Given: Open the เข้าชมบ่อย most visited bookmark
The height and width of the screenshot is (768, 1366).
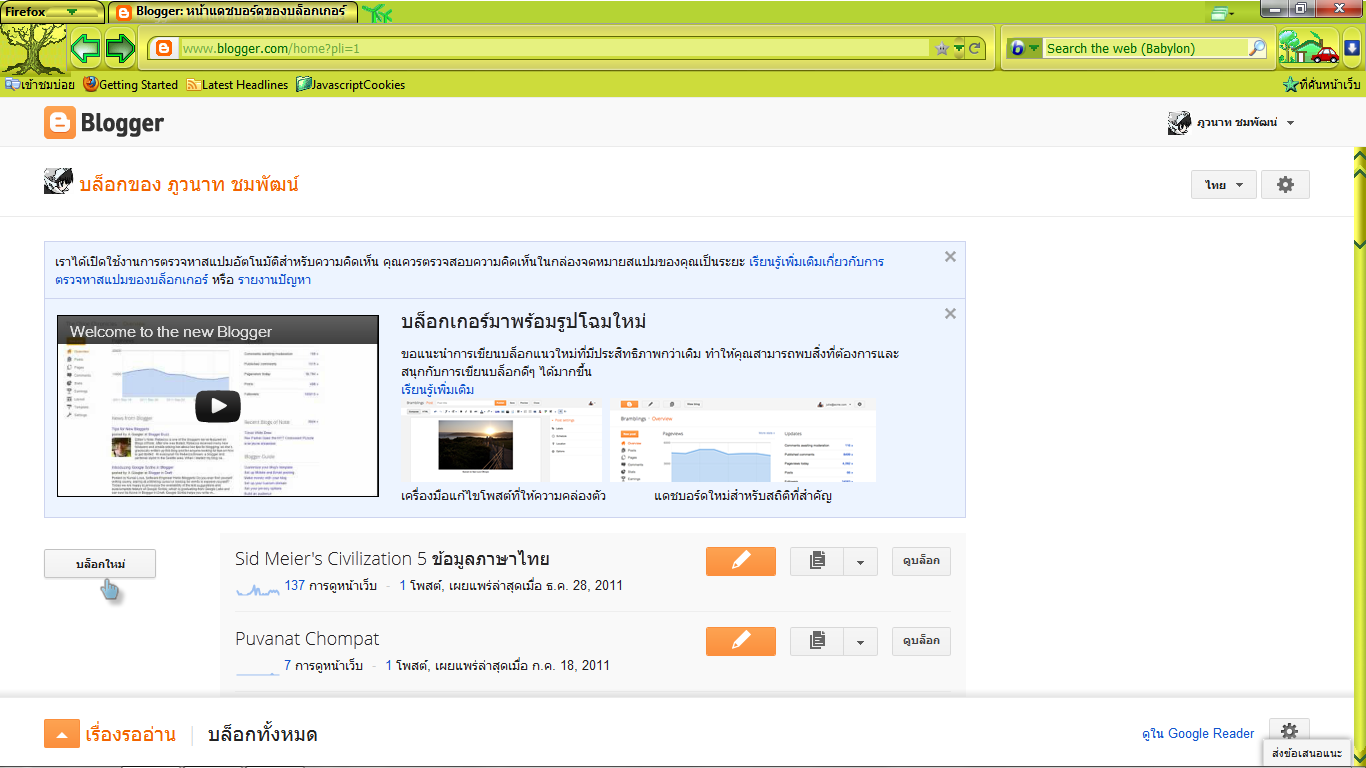Looking at the screenshot, I should coord(40,85).
